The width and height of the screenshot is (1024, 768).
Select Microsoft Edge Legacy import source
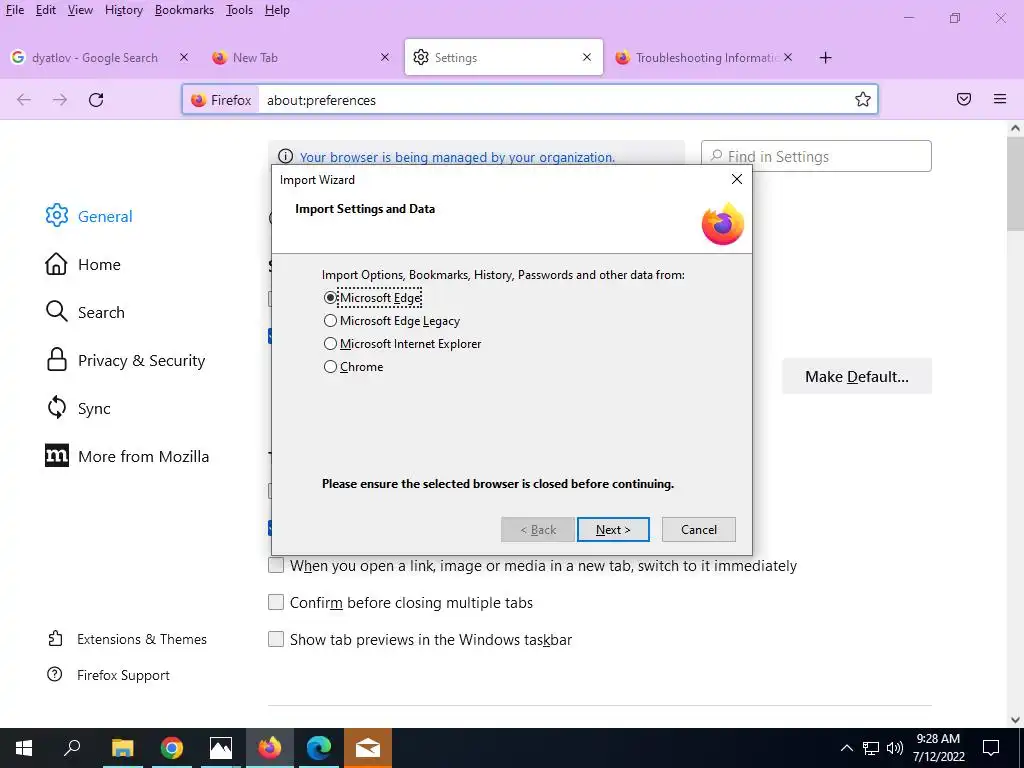pyautogui.click(x=392, y=321)
